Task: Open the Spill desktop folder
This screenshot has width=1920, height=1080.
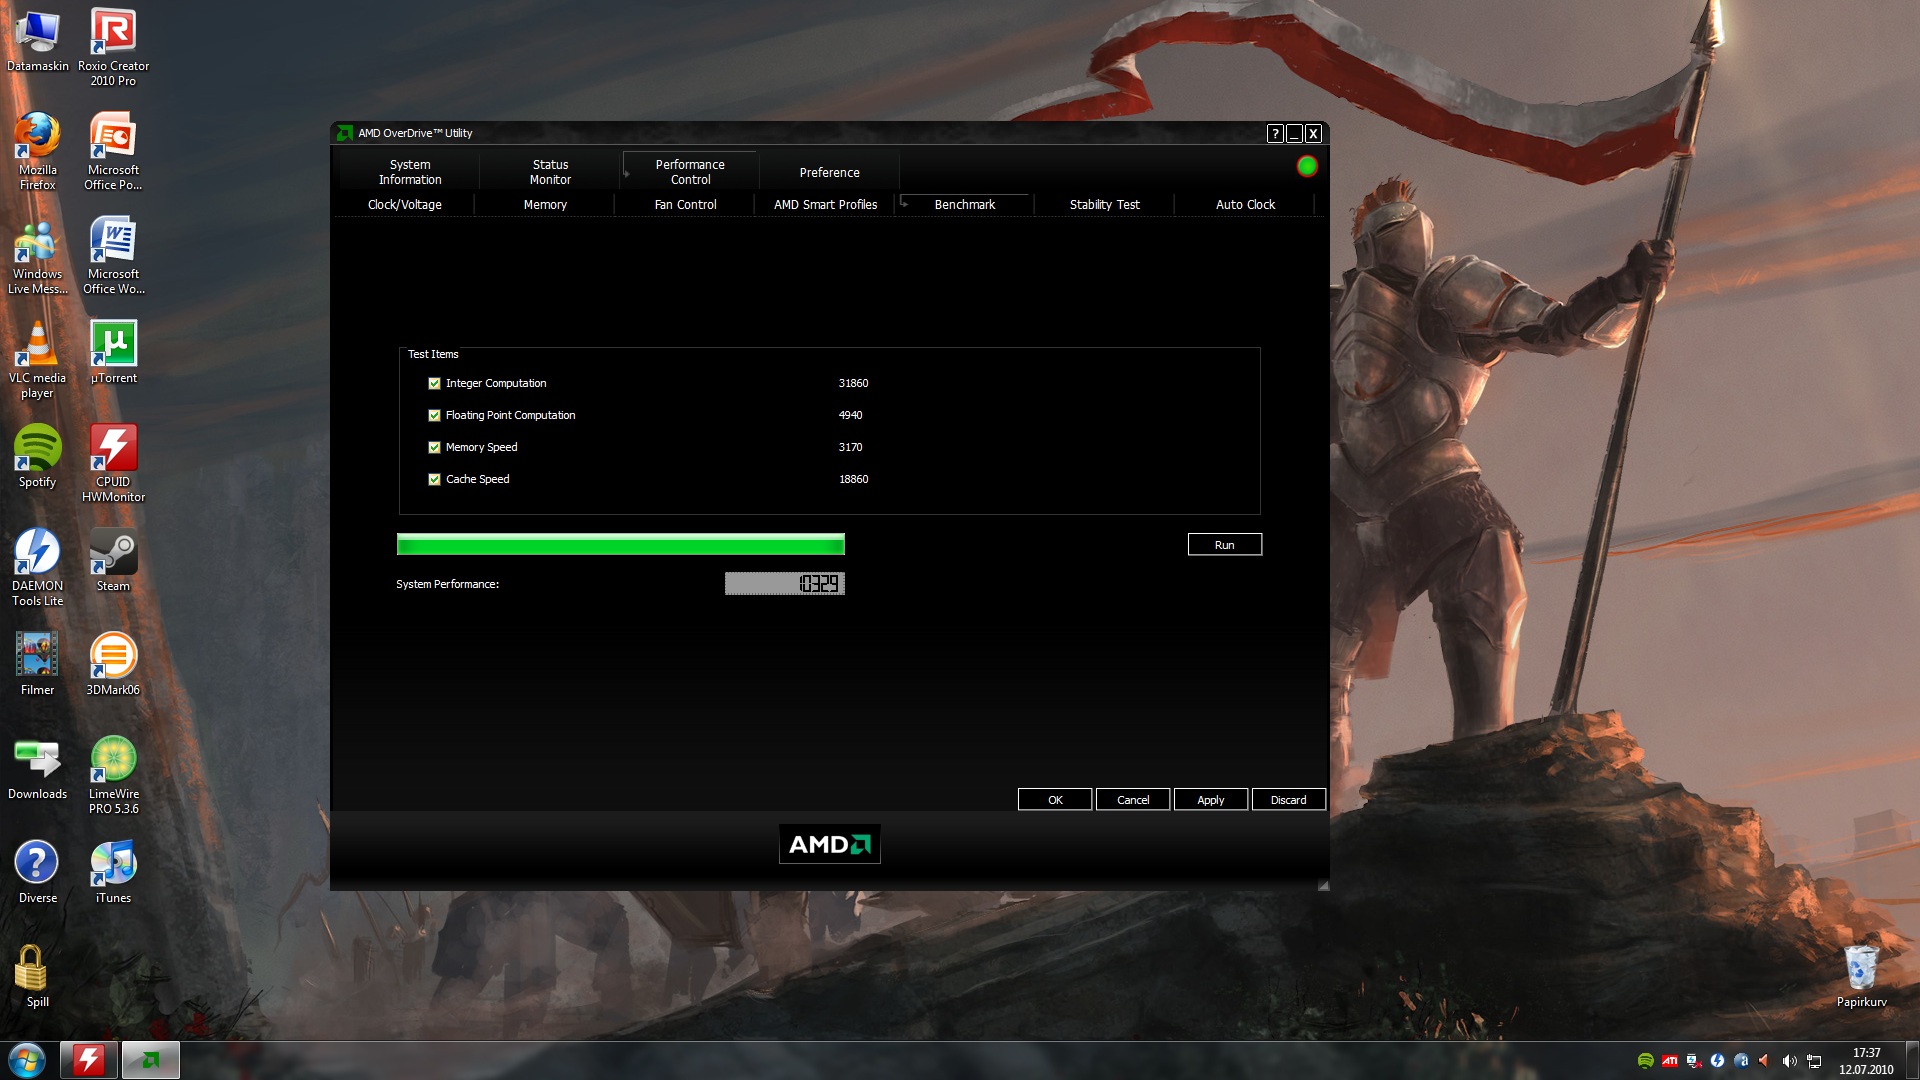Action: coord(37,976)
